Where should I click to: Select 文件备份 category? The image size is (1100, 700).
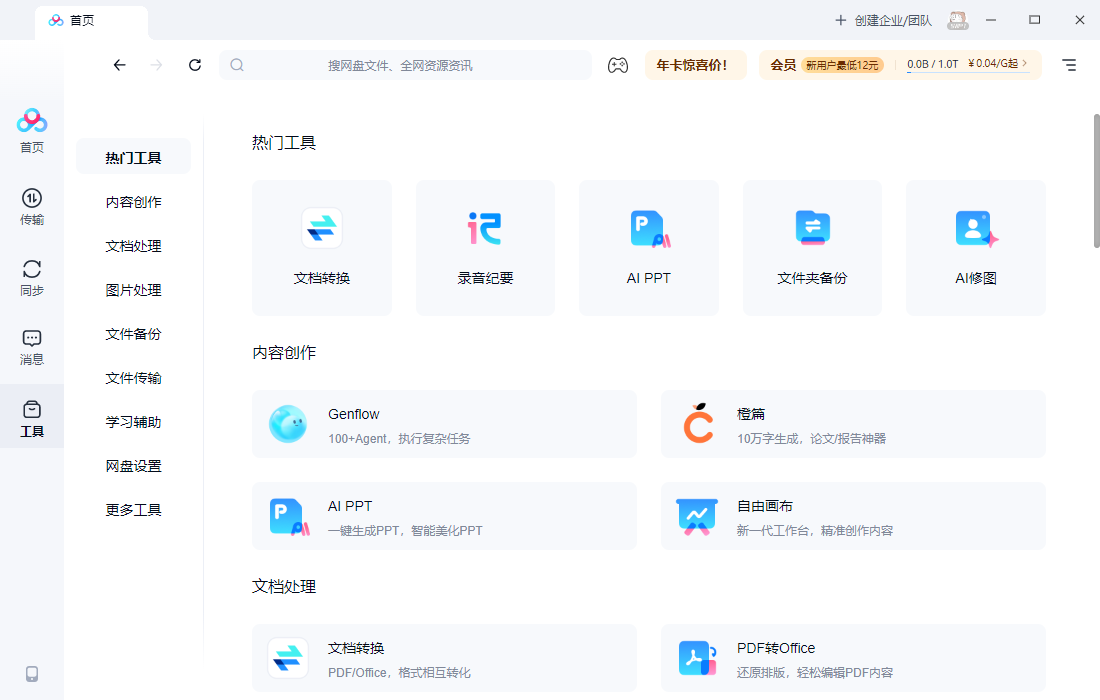pyautogui.click(x=133, y=334)
